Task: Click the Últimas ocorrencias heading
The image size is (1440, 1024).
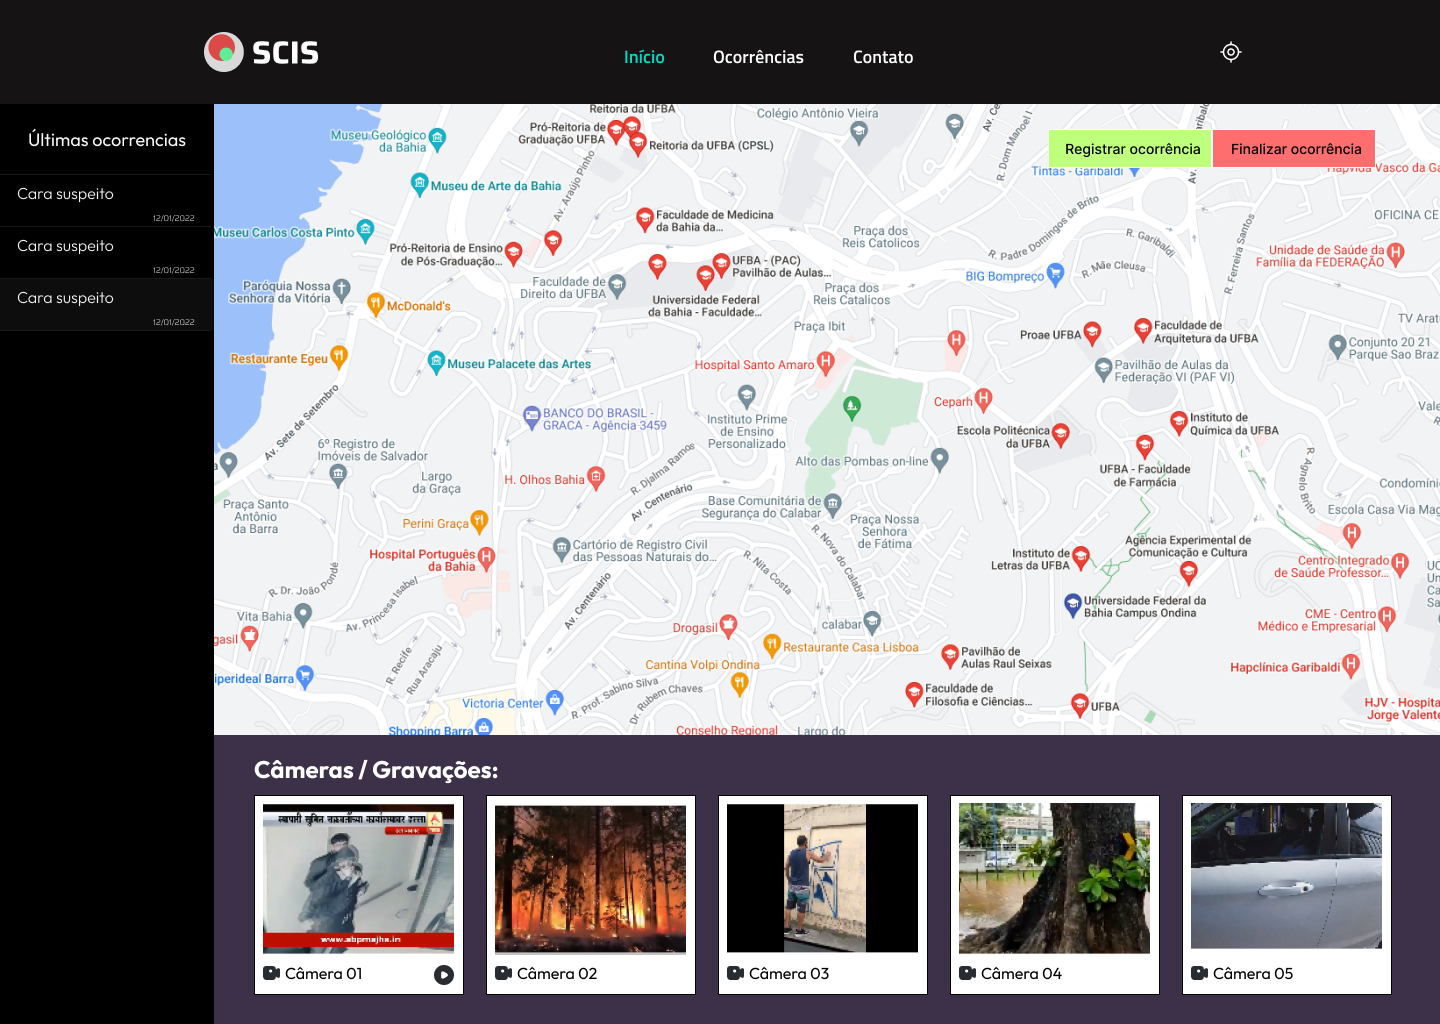Action: [107, 140]
